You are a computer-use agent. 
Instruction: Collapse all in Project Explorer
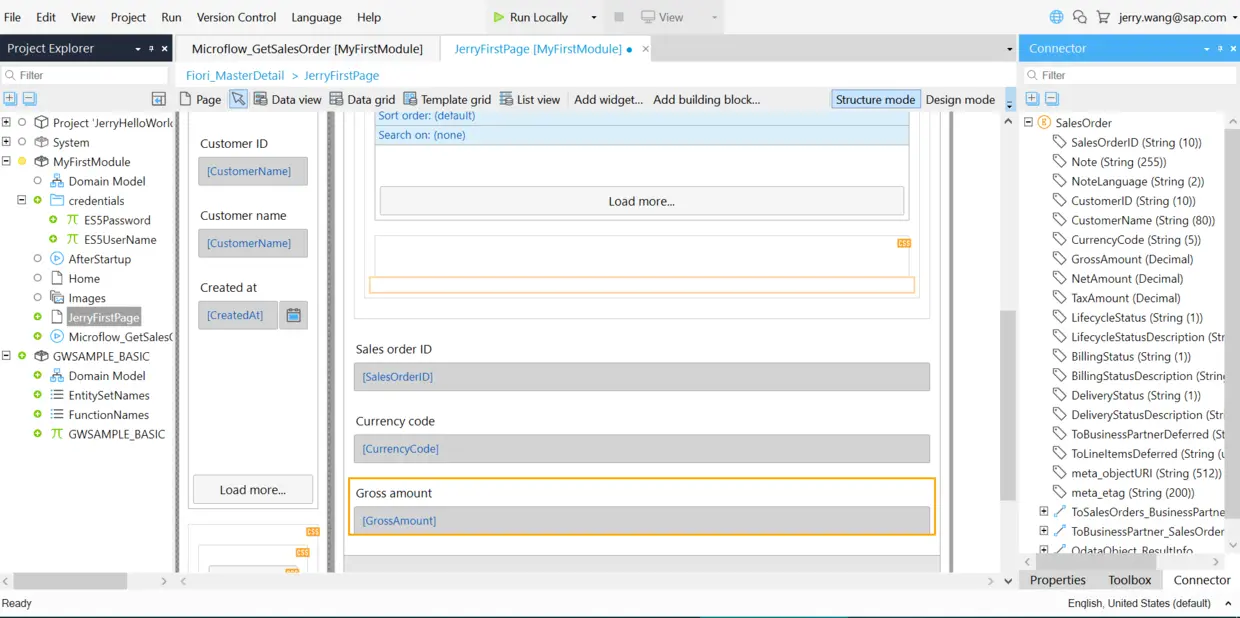coord(30,98)
